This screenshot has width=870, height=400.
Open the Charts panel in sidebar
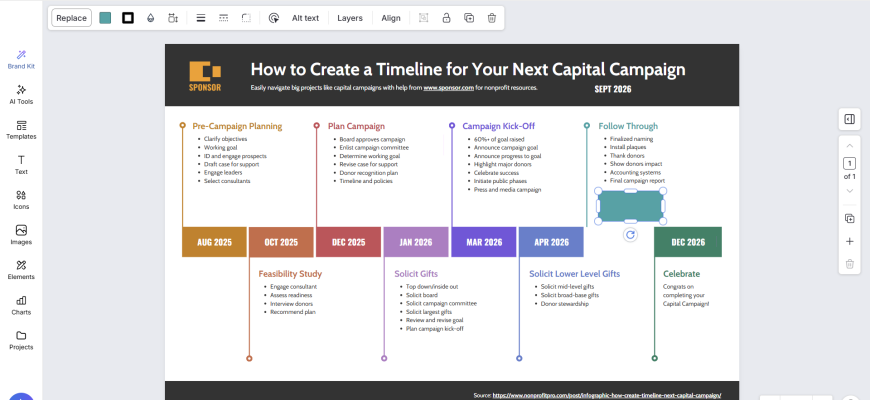(x=21, y=304)
